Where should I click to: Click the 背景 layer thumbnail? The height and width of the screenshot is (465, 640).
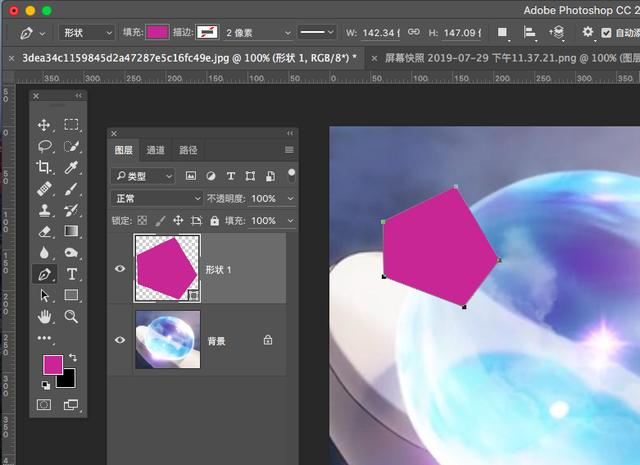(x=168, y=340)
